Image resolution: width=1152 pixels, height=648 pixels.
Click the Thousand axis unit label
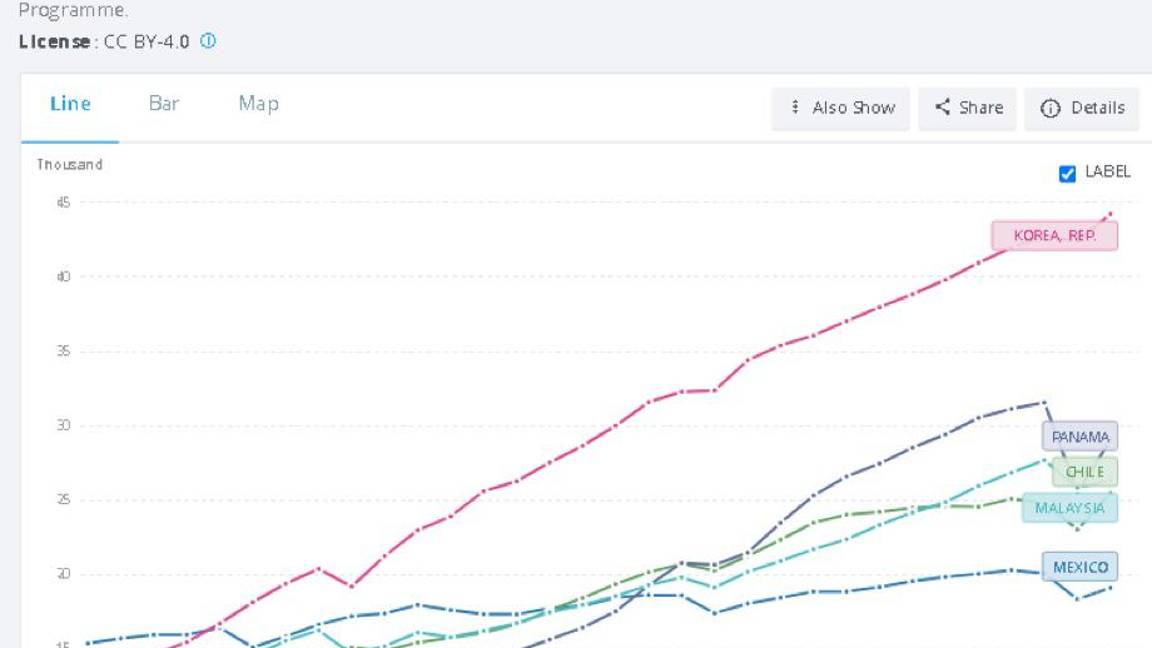click(x=70, y=164)
